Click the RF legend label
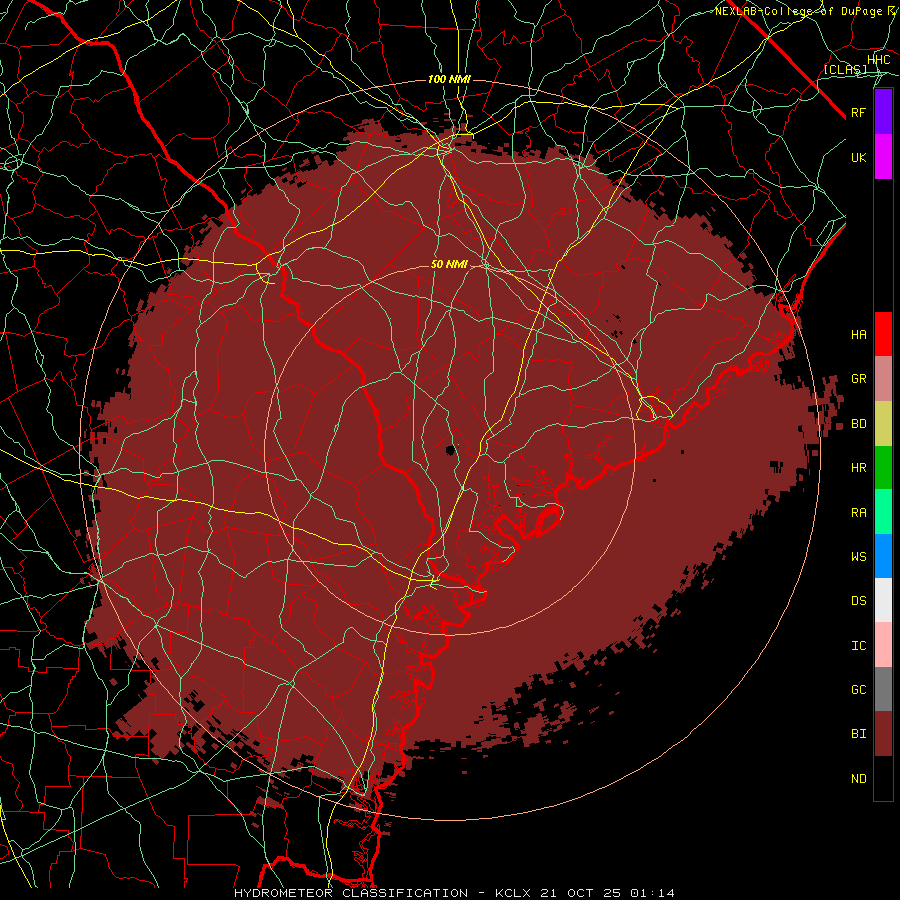The height and width of the screenshot is (900, 900). coord(858,112)
